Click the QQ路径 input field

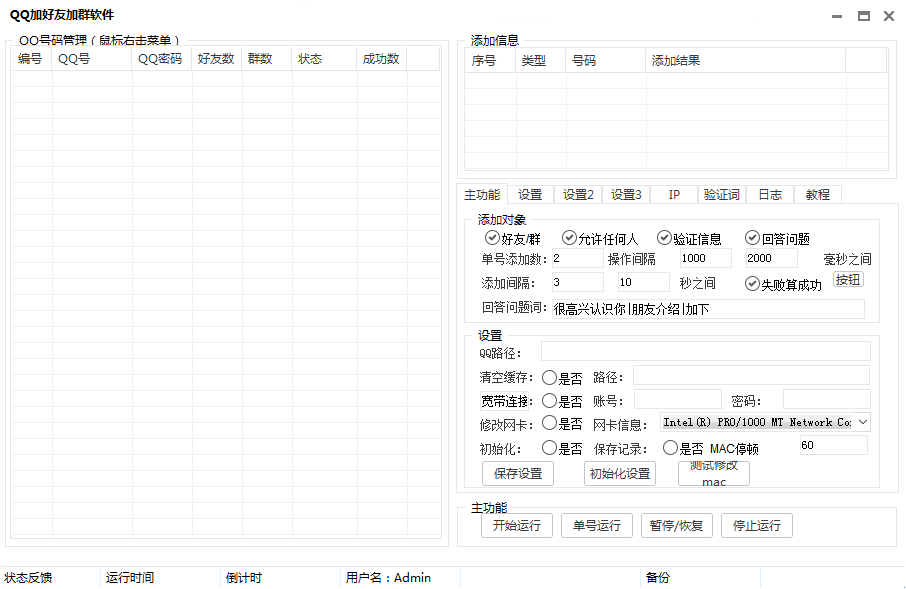point(706,351)
